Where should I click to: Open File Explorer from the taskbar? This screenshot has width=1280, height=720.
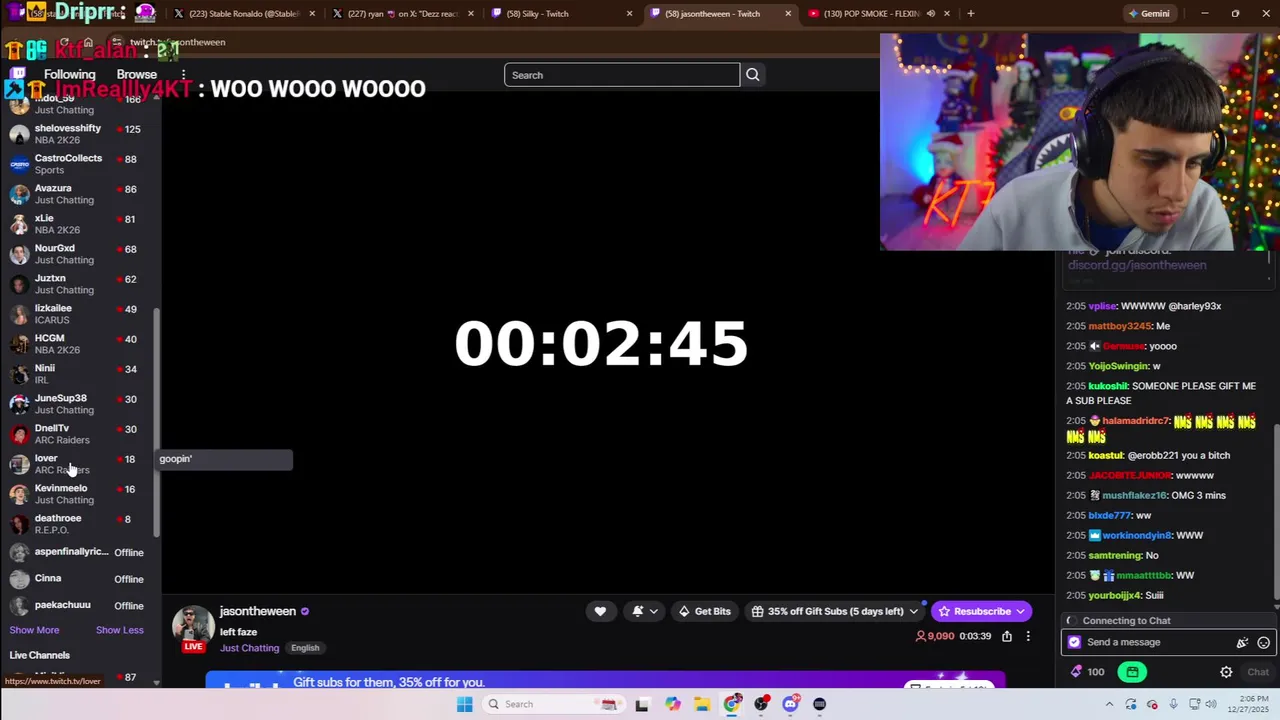click(702, 704)
